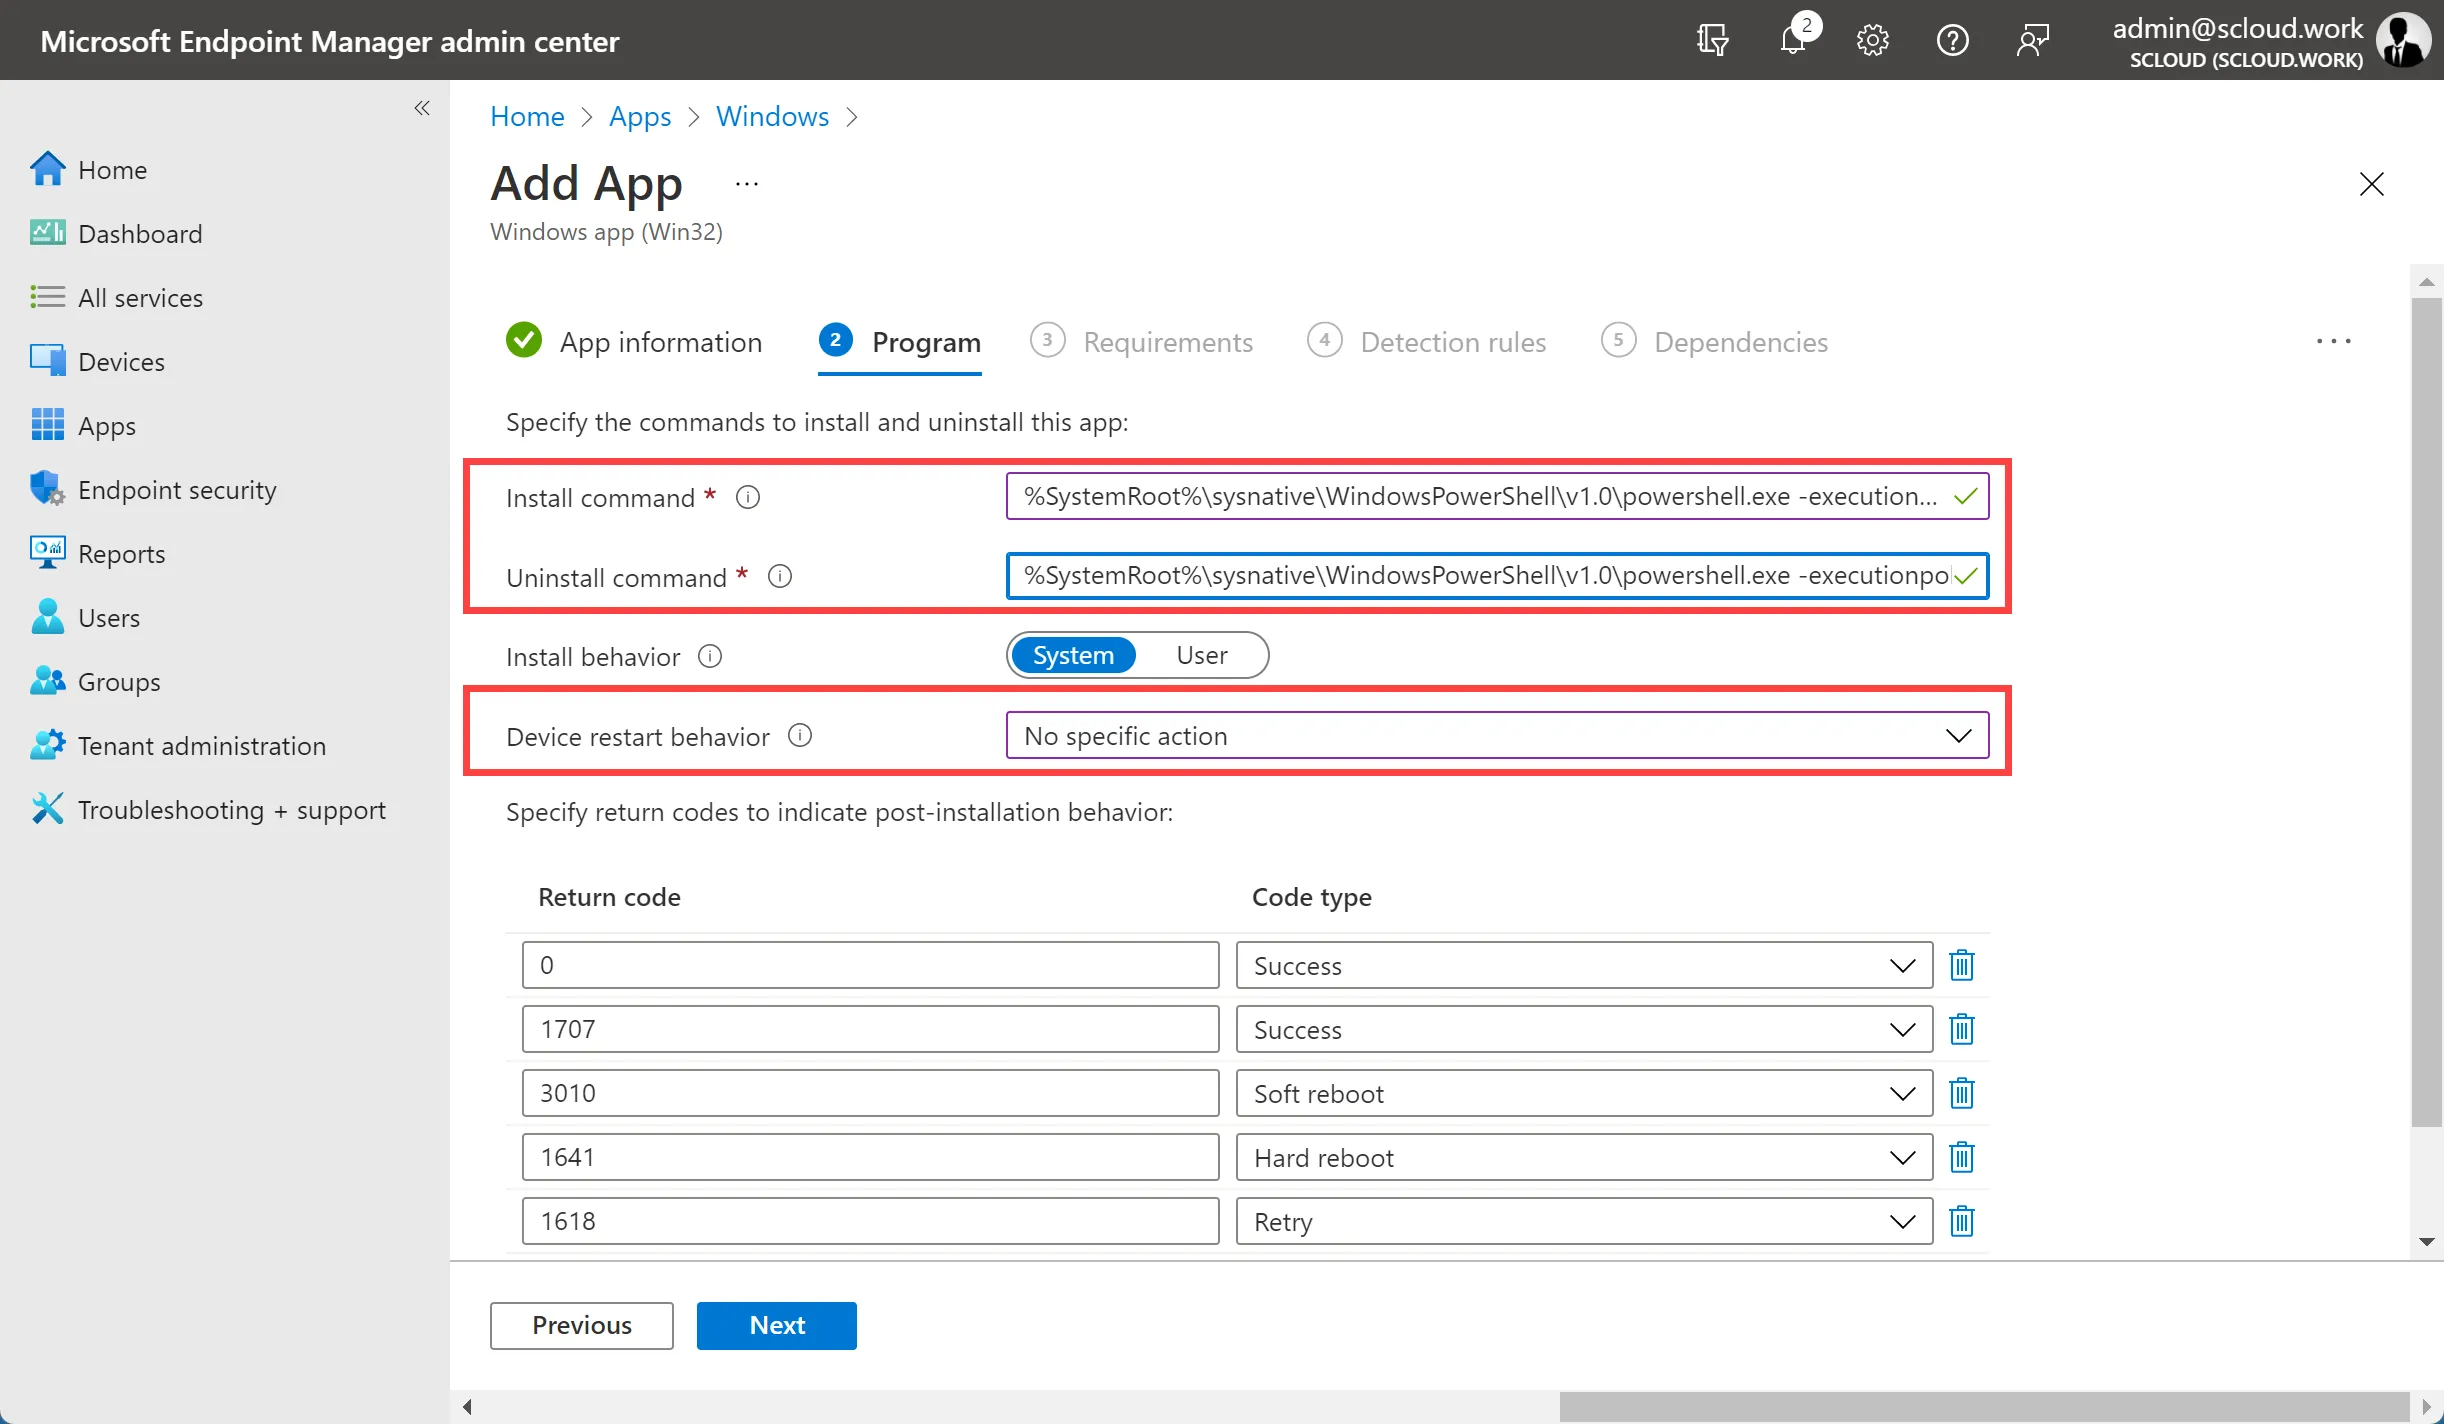Select the Program step tab
This screenshot has width=2444, height=1424.
coord(899,342)
